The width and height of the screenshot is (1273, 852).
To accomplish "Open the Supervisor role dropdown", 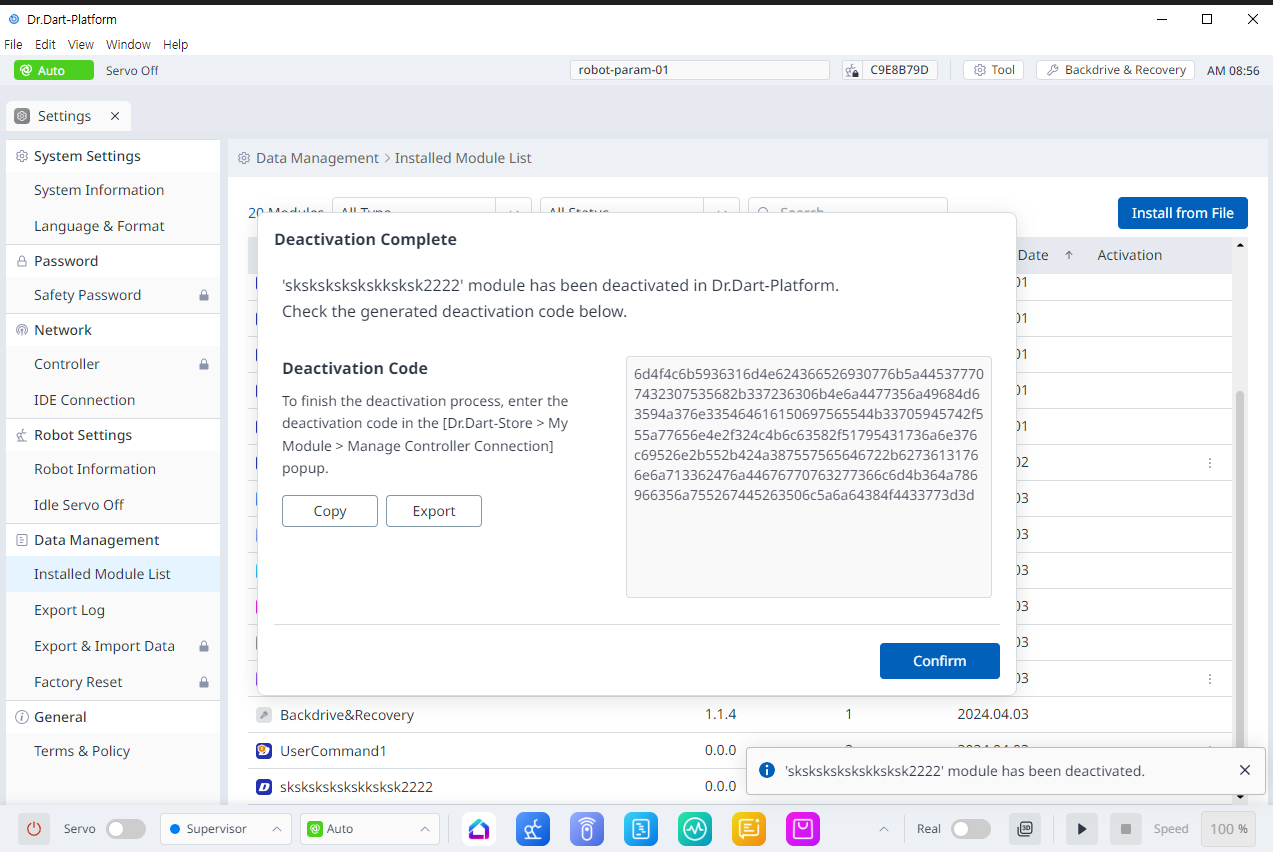I will click(x=225, y=829).
